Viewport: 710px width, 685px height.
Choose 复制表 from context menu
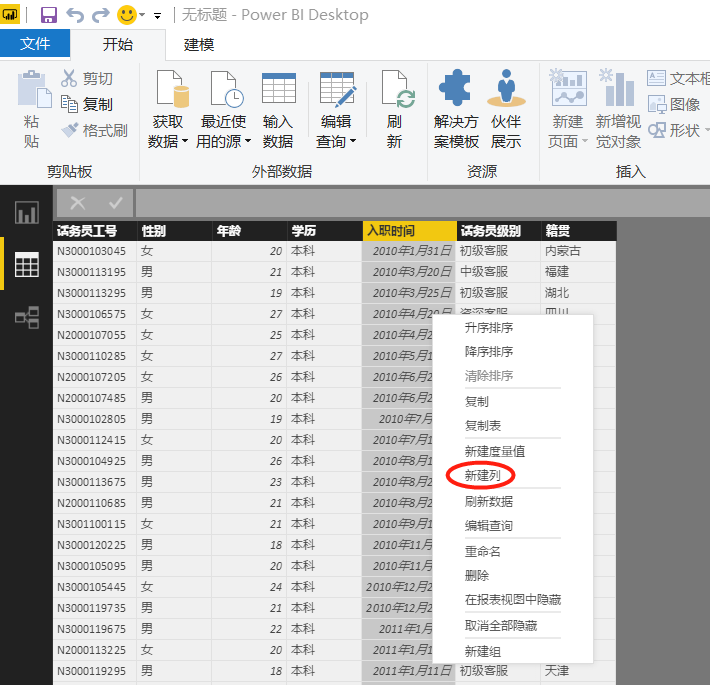[x=483, y=426]
